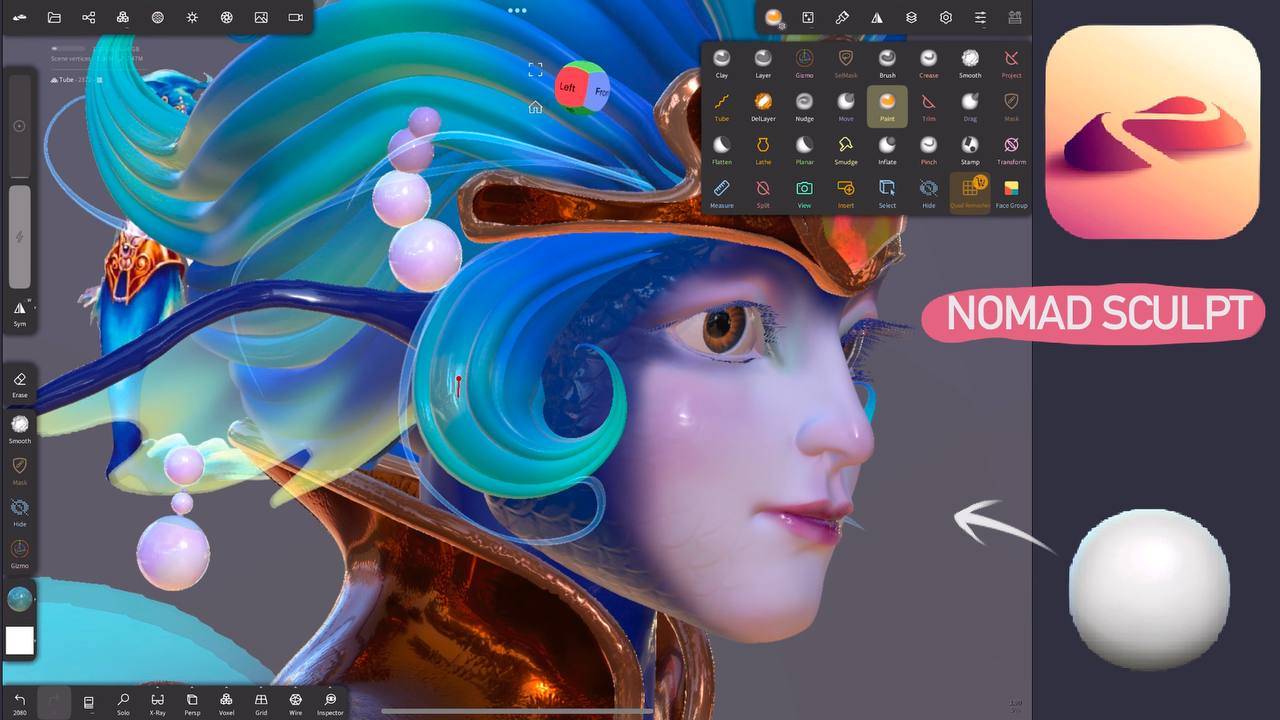The height and width of the screenshot is (720, 1280).
Task: Pick the Nudge tool
Action: click(804, 106)
